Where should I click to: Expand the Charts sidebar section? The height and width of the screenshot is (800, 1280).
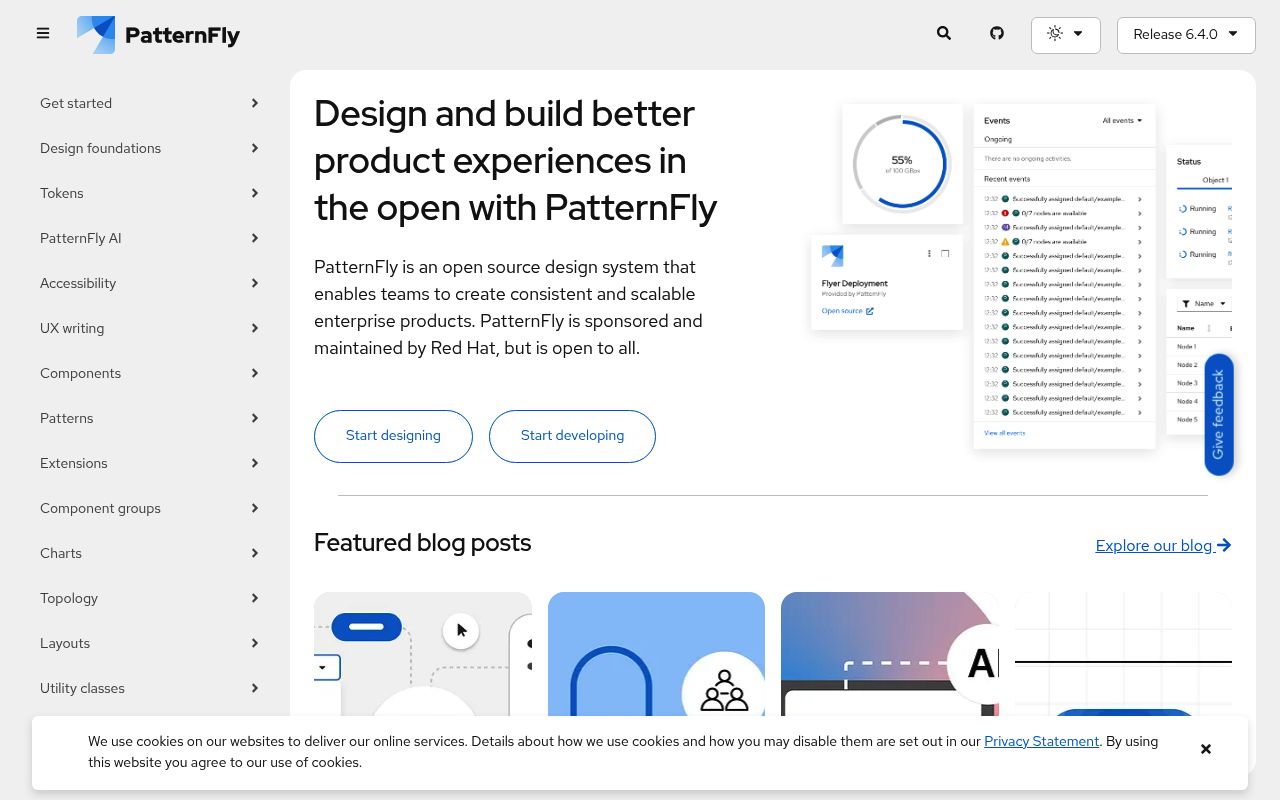click(x=147, y=553)
